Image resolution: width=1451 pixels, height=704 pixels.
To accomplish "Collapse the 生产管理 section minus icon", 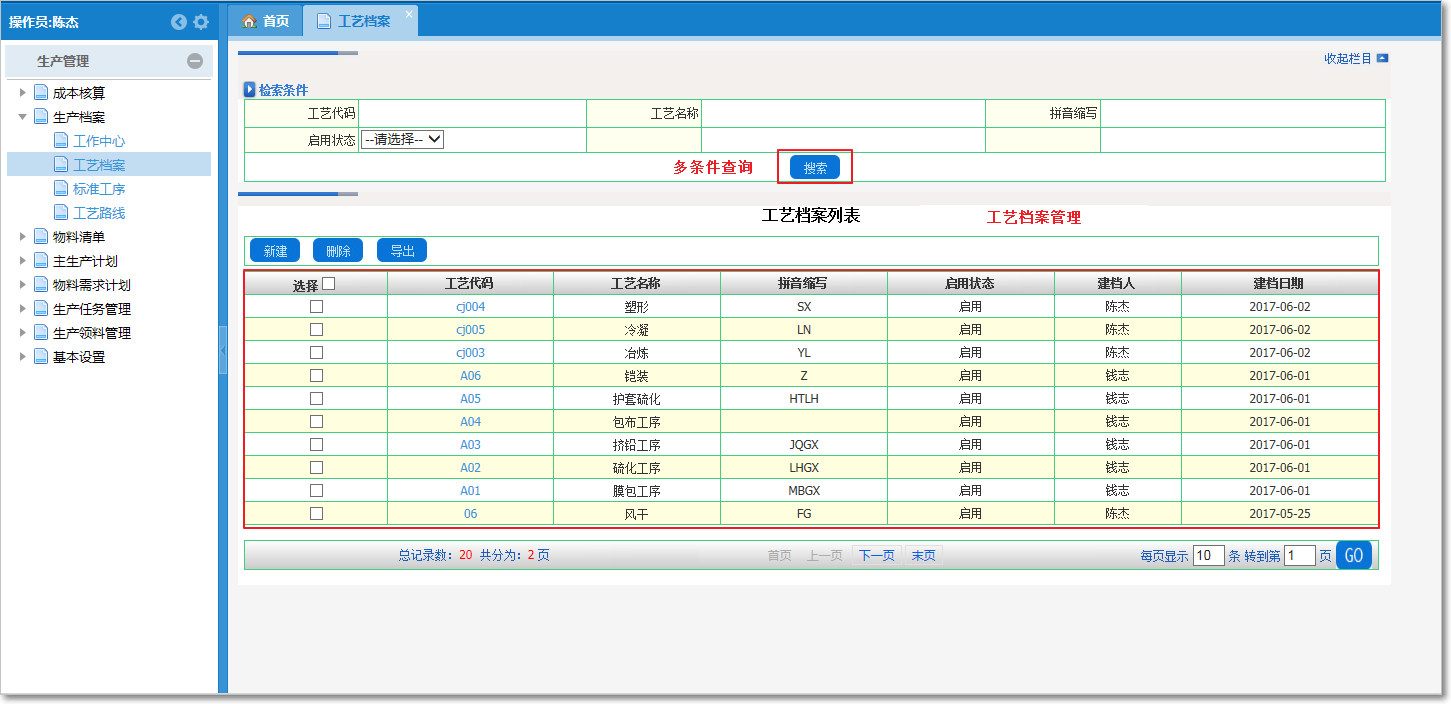I will (x=195, y=61).
